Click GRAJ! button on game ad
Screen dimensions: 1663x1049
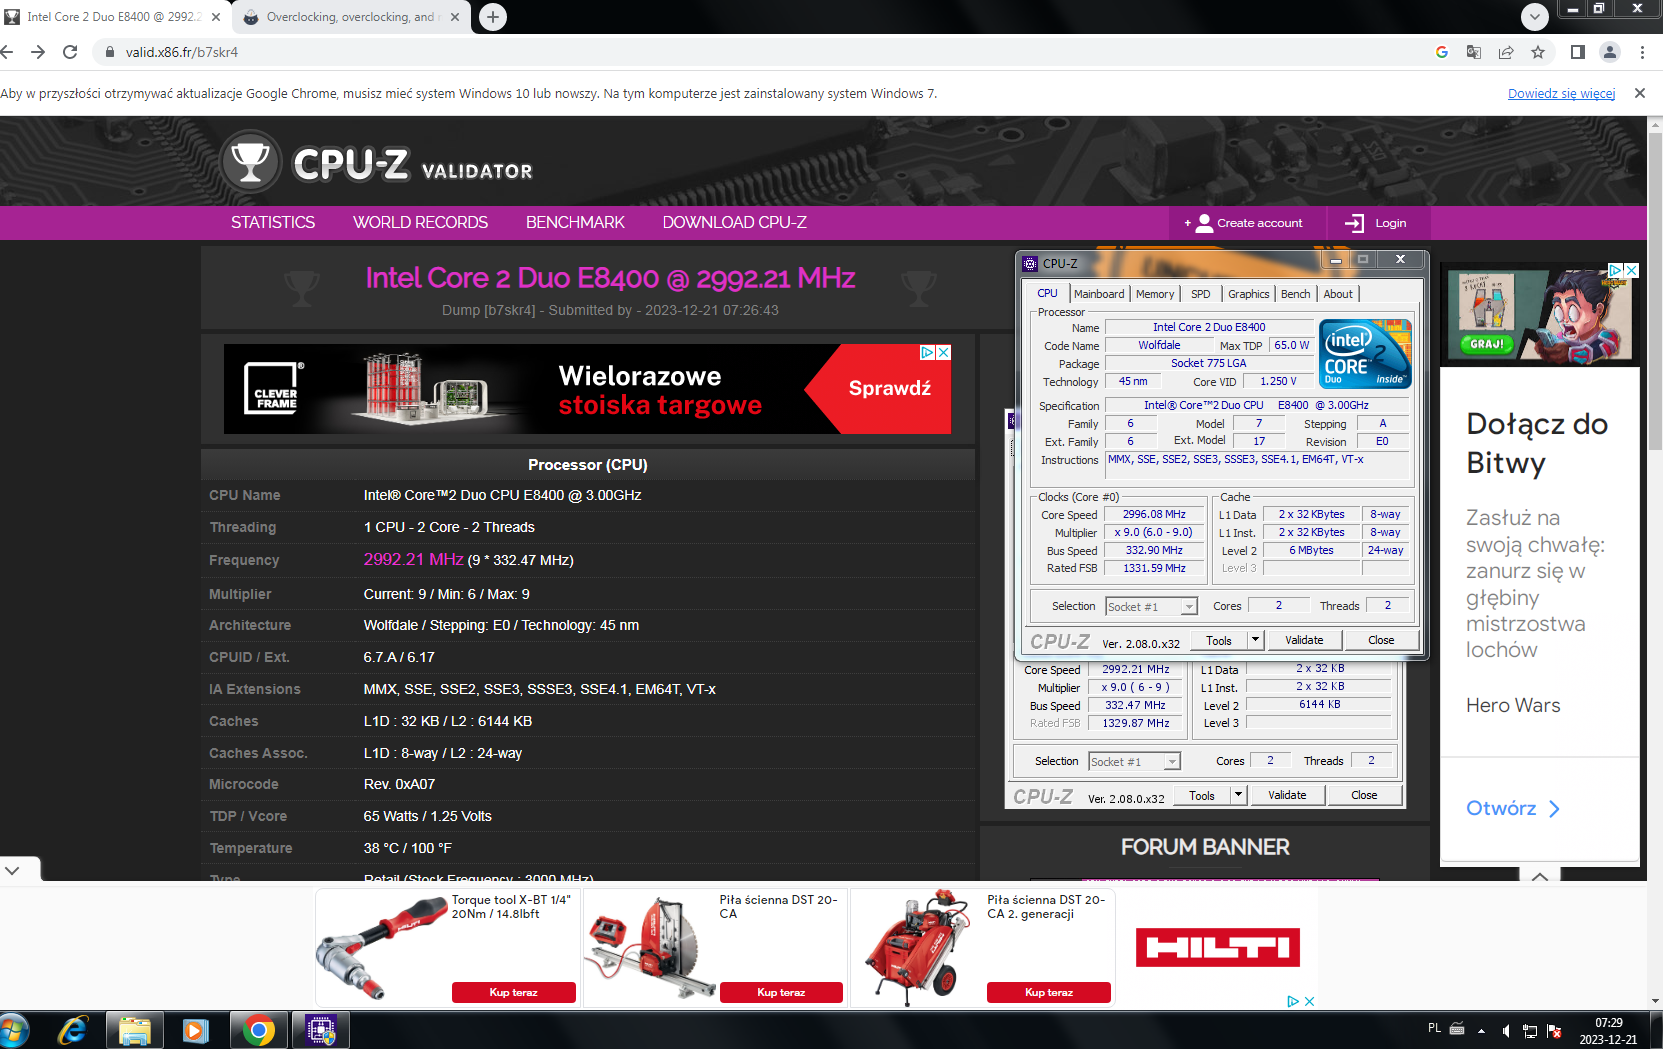(1487, 343)
